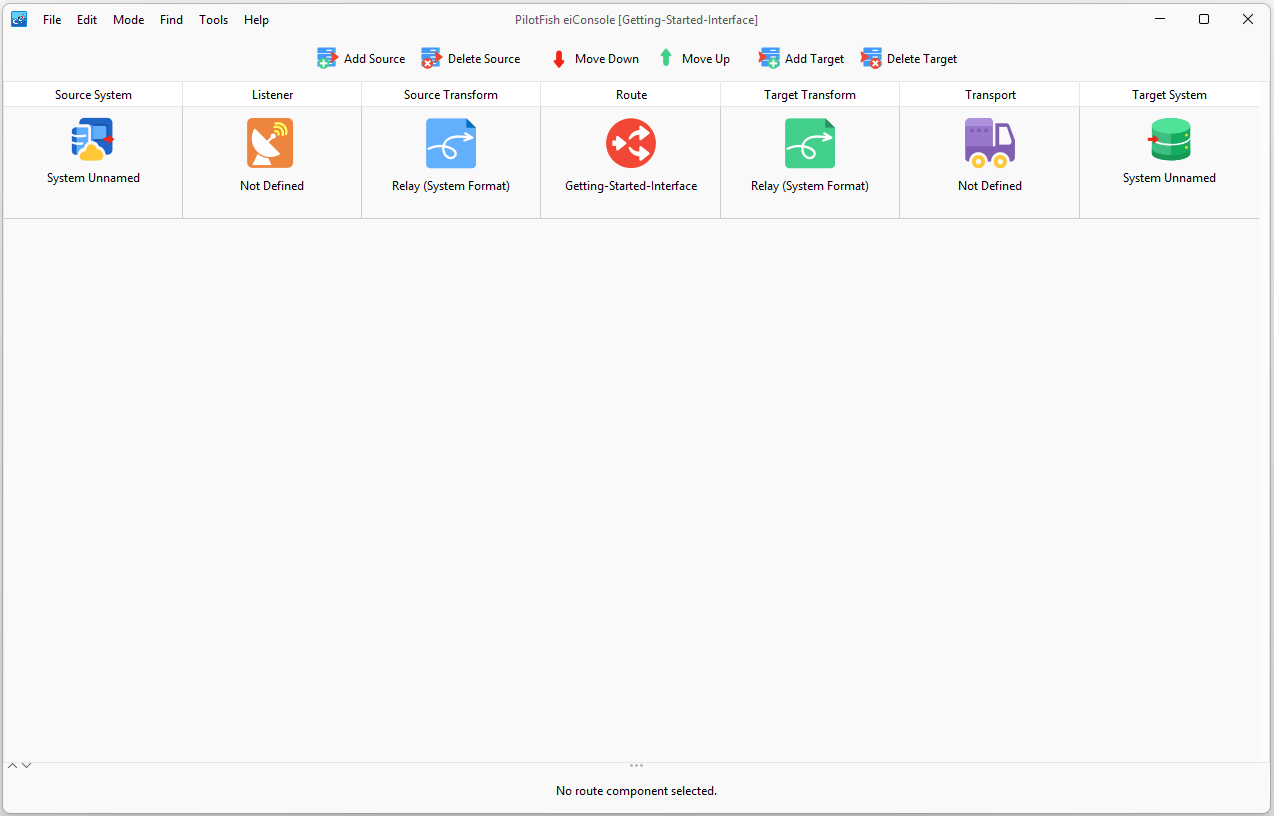Open the blue Source Transform relay icon
This screenshot has width=1274, height=816.
(x=451, y=143)
